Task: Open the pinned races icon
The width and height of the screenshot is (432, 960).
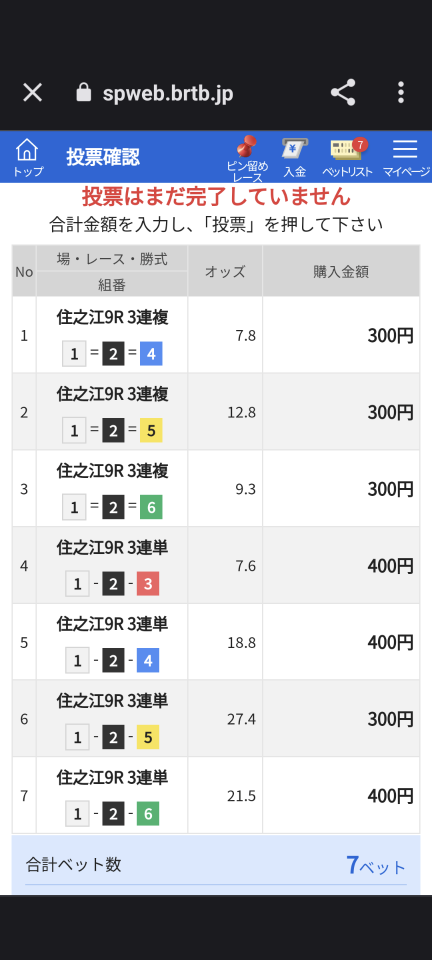Action: (x=247, y=159)
